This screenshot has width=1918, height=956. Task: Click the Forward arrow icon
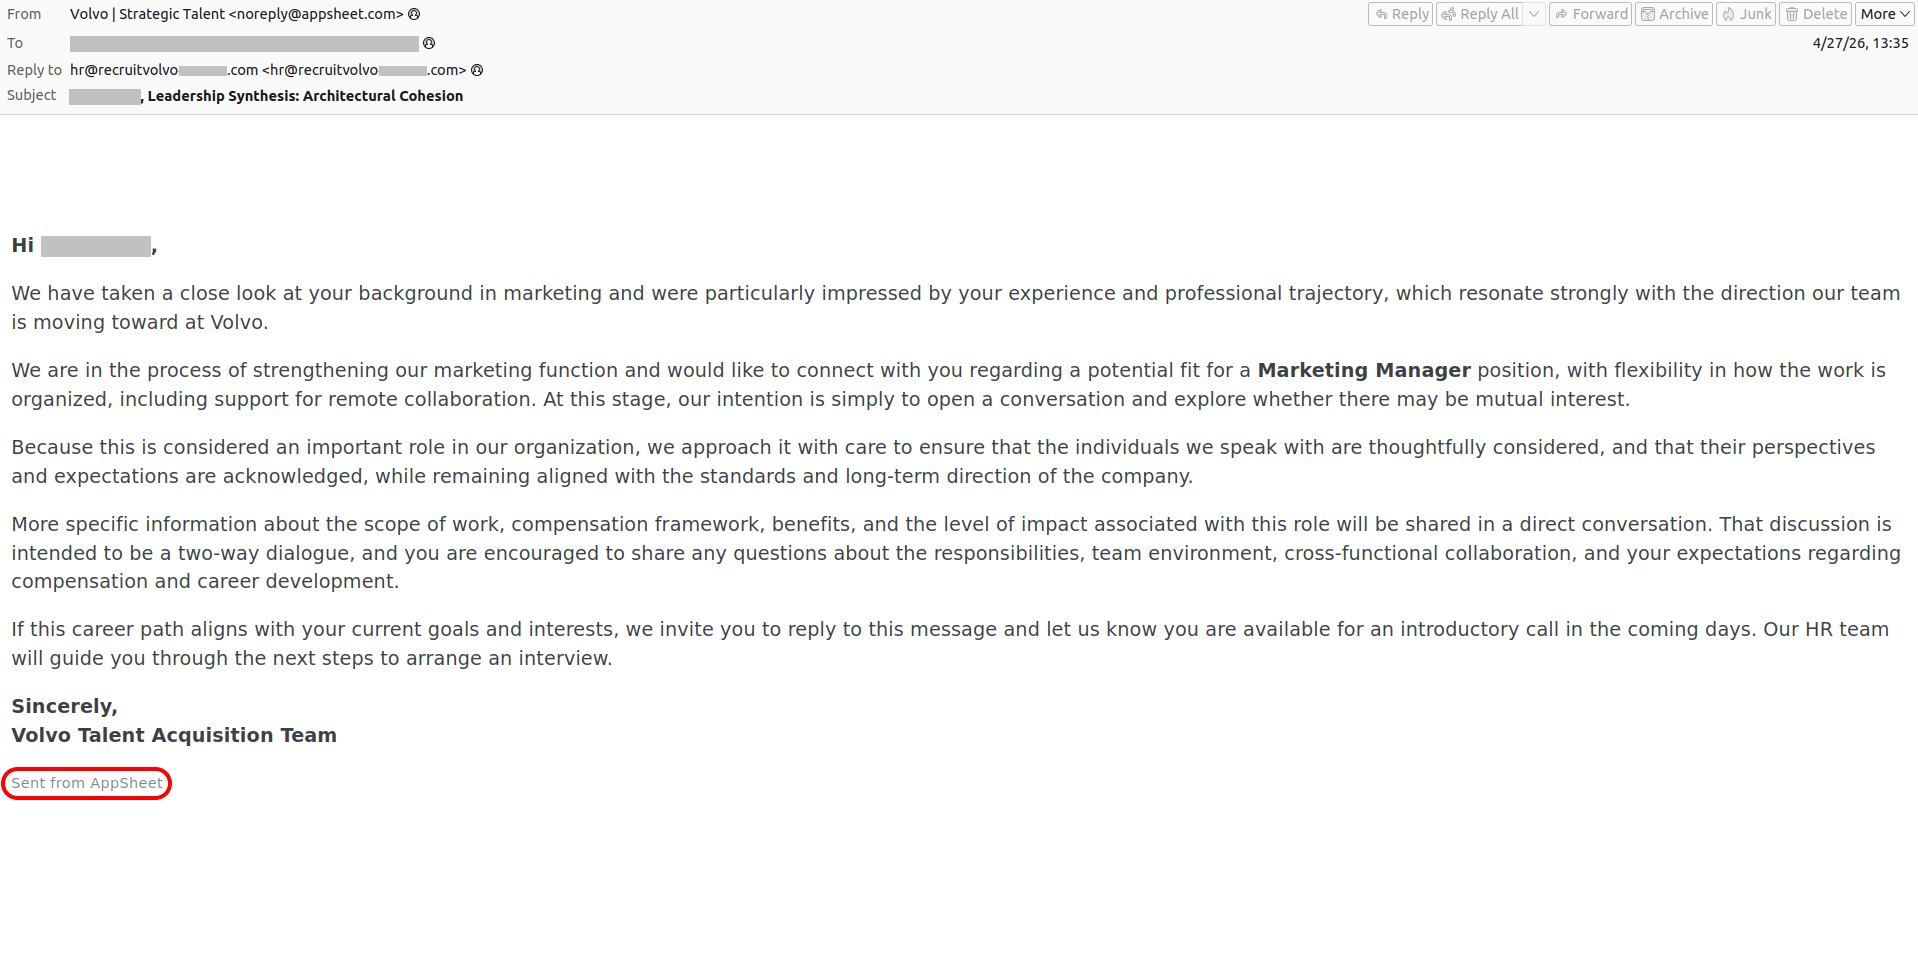tap(1561, 14)
